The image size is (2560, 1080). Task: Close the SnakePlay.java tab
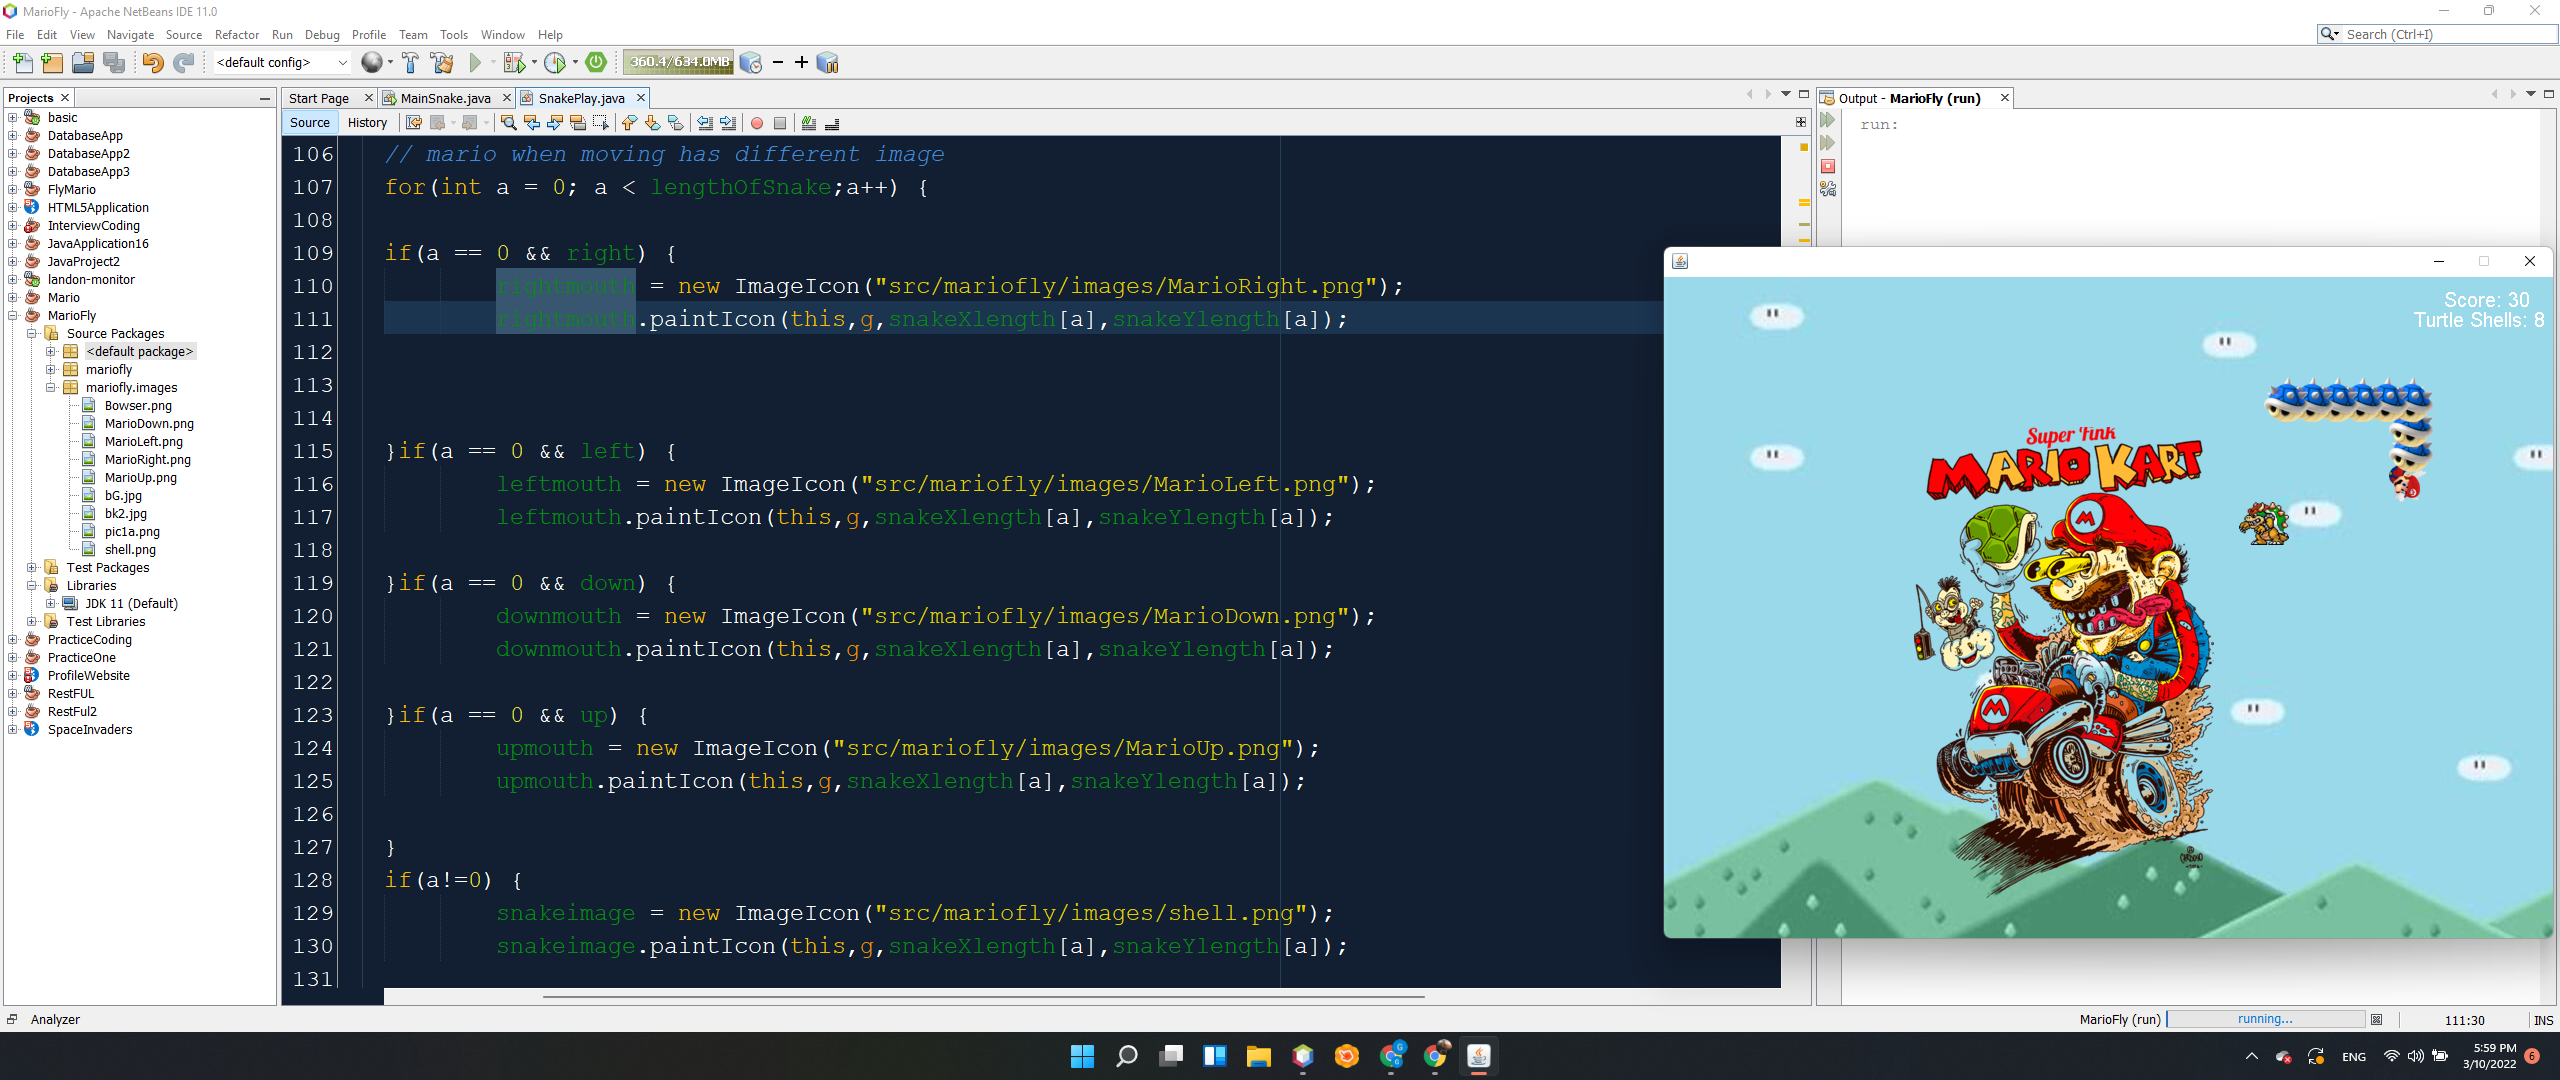(641, 98)
